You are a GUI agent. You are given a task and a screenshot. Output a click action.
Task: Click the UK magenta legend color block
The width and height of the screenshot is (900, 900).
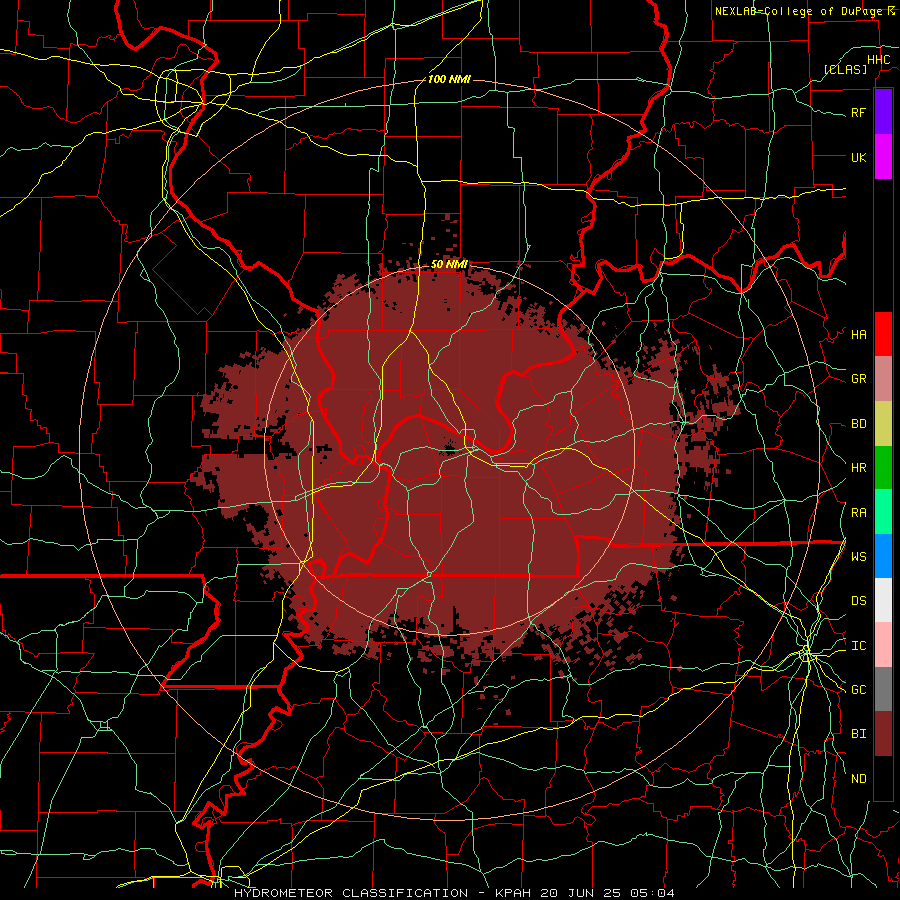[x=883, y=157]
